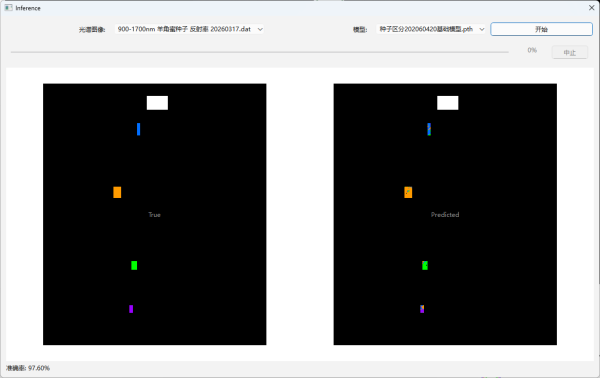Click the orange region in Predicted image
The height and width of the screenshot is (378, 600).
(408, 192)
